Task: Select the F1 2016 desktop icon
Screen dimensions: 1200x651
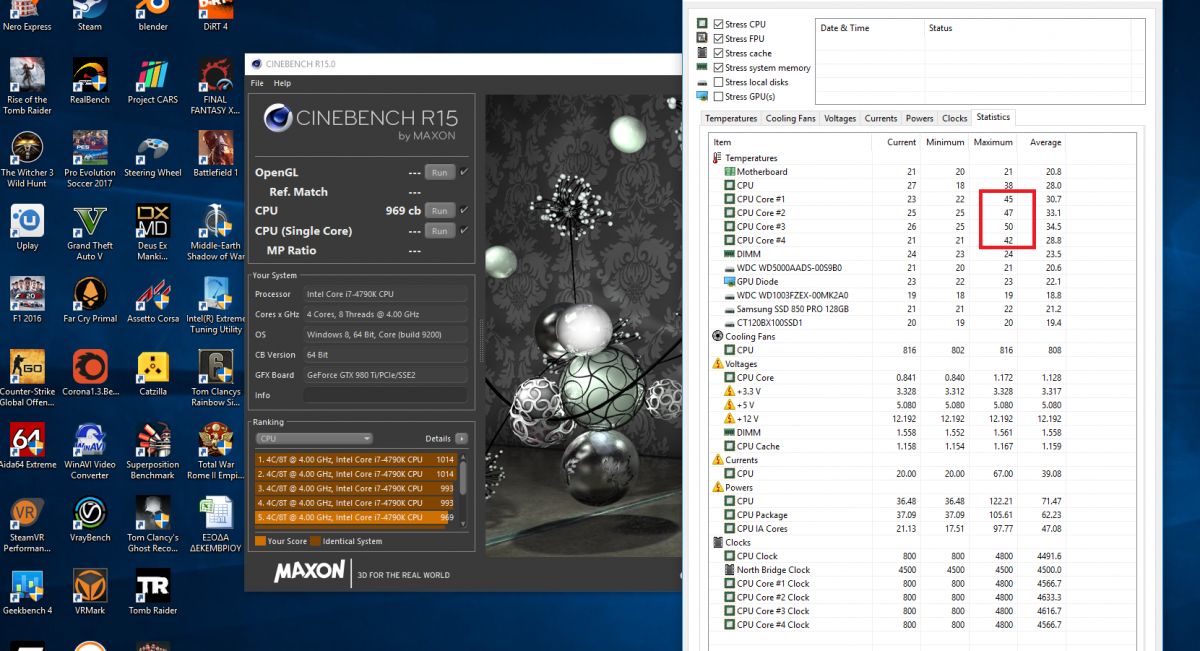Action: pyautogui.click(x=27, y=300)
